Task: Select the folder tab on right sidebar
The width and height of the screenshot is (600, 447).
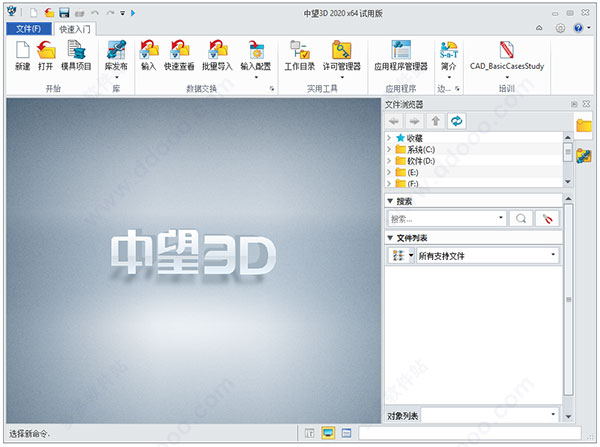Action: (584, 126)
